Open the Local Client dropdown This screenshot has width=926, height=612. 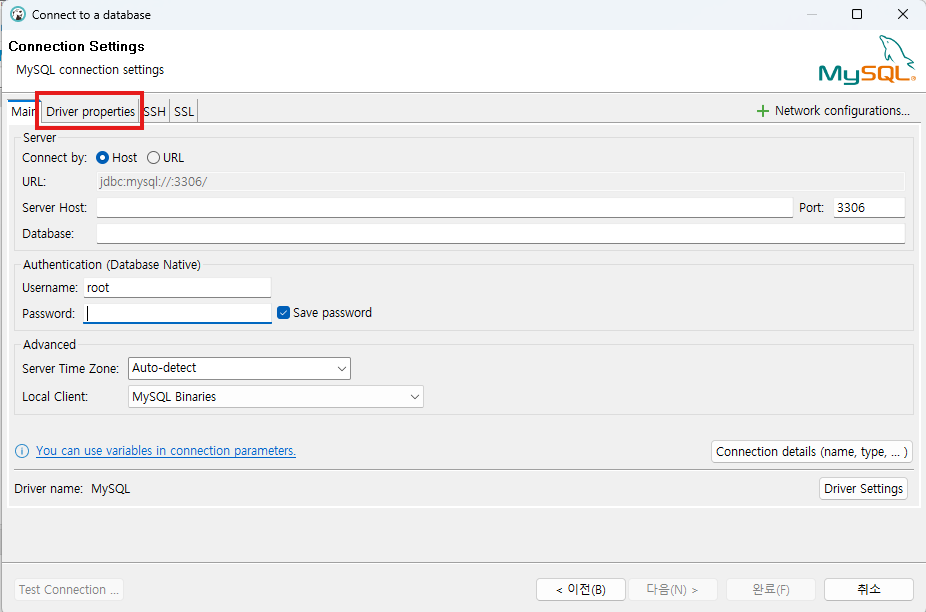click(x=276, y=397)
